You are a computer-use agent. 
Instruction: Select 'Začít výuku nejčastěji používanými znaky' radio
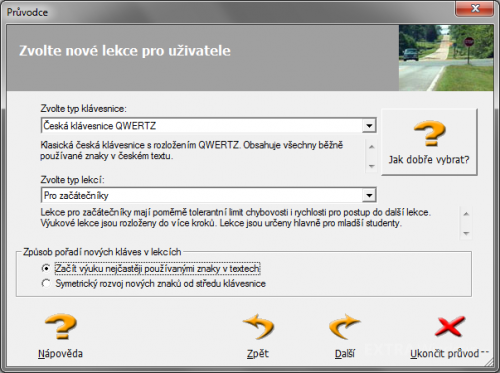(46, 268)
